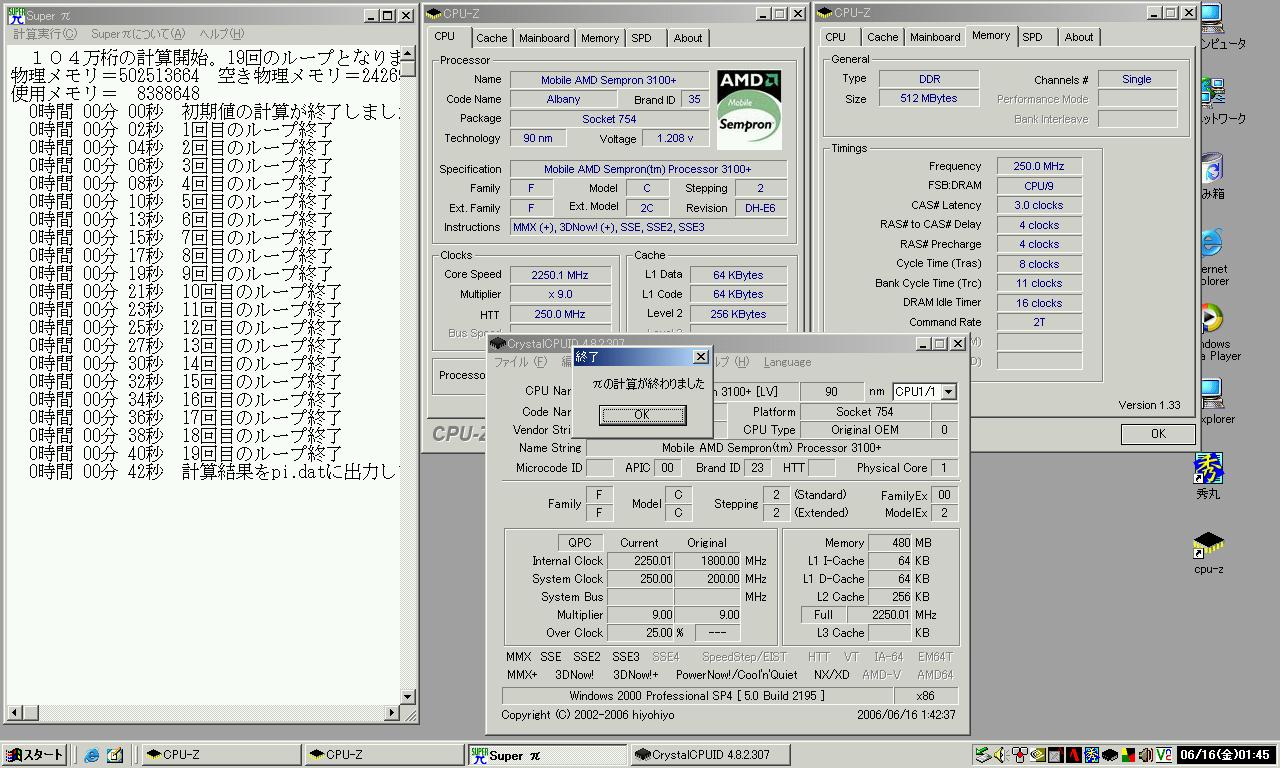Open About tab in CPU-Z memory window
Screen dimensions: 1280x768
point(1078,37)
